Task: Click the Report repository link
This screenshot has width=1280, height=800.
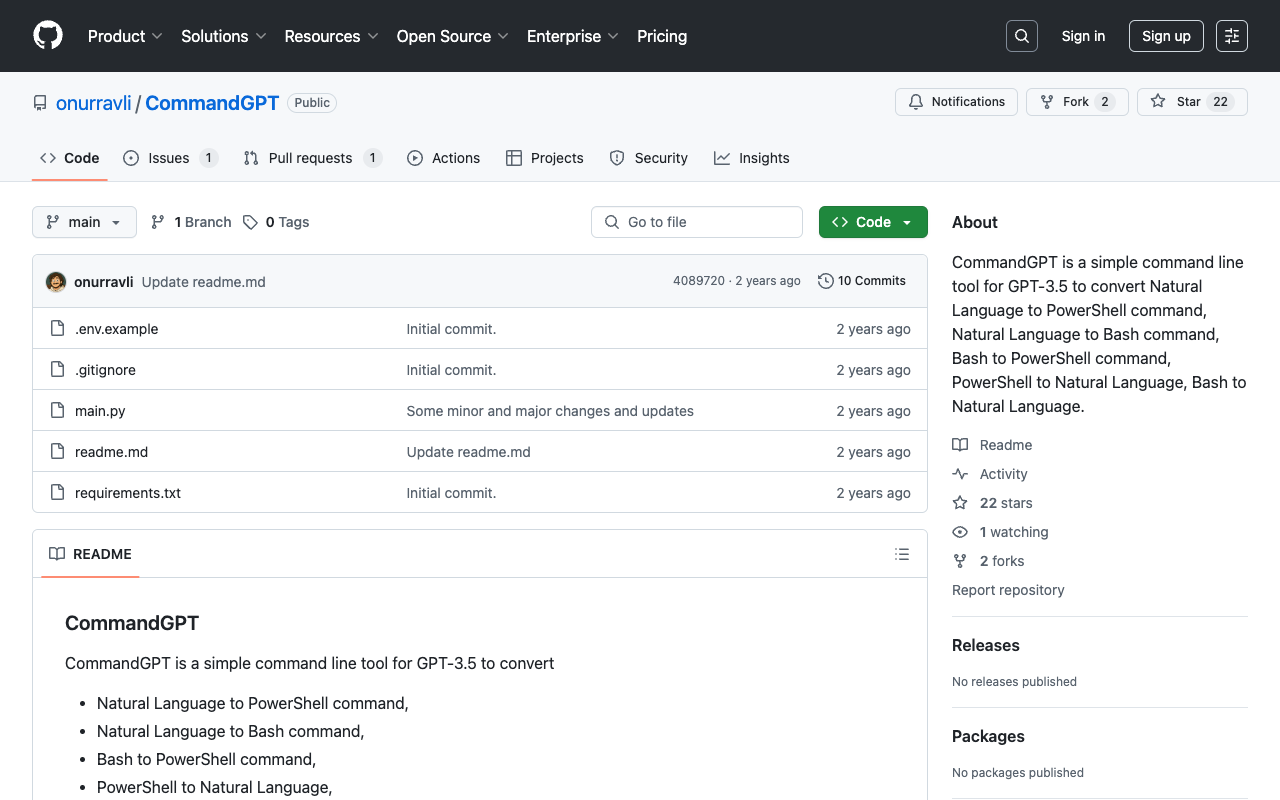Action: (1008, 590)
